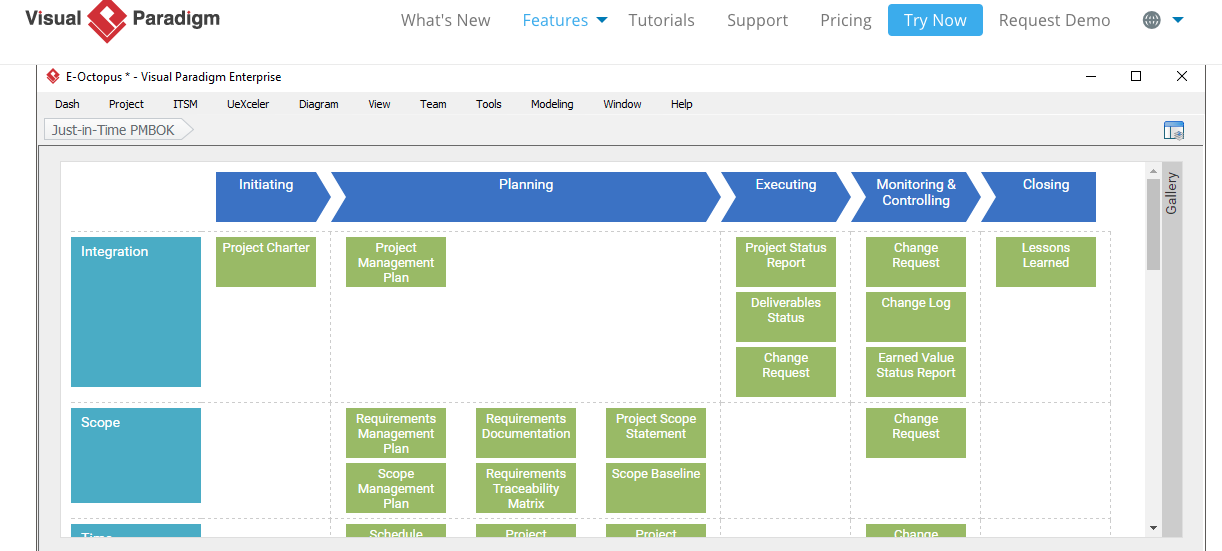Open the Requirements Traceability Matrix item

click(526, 488)
